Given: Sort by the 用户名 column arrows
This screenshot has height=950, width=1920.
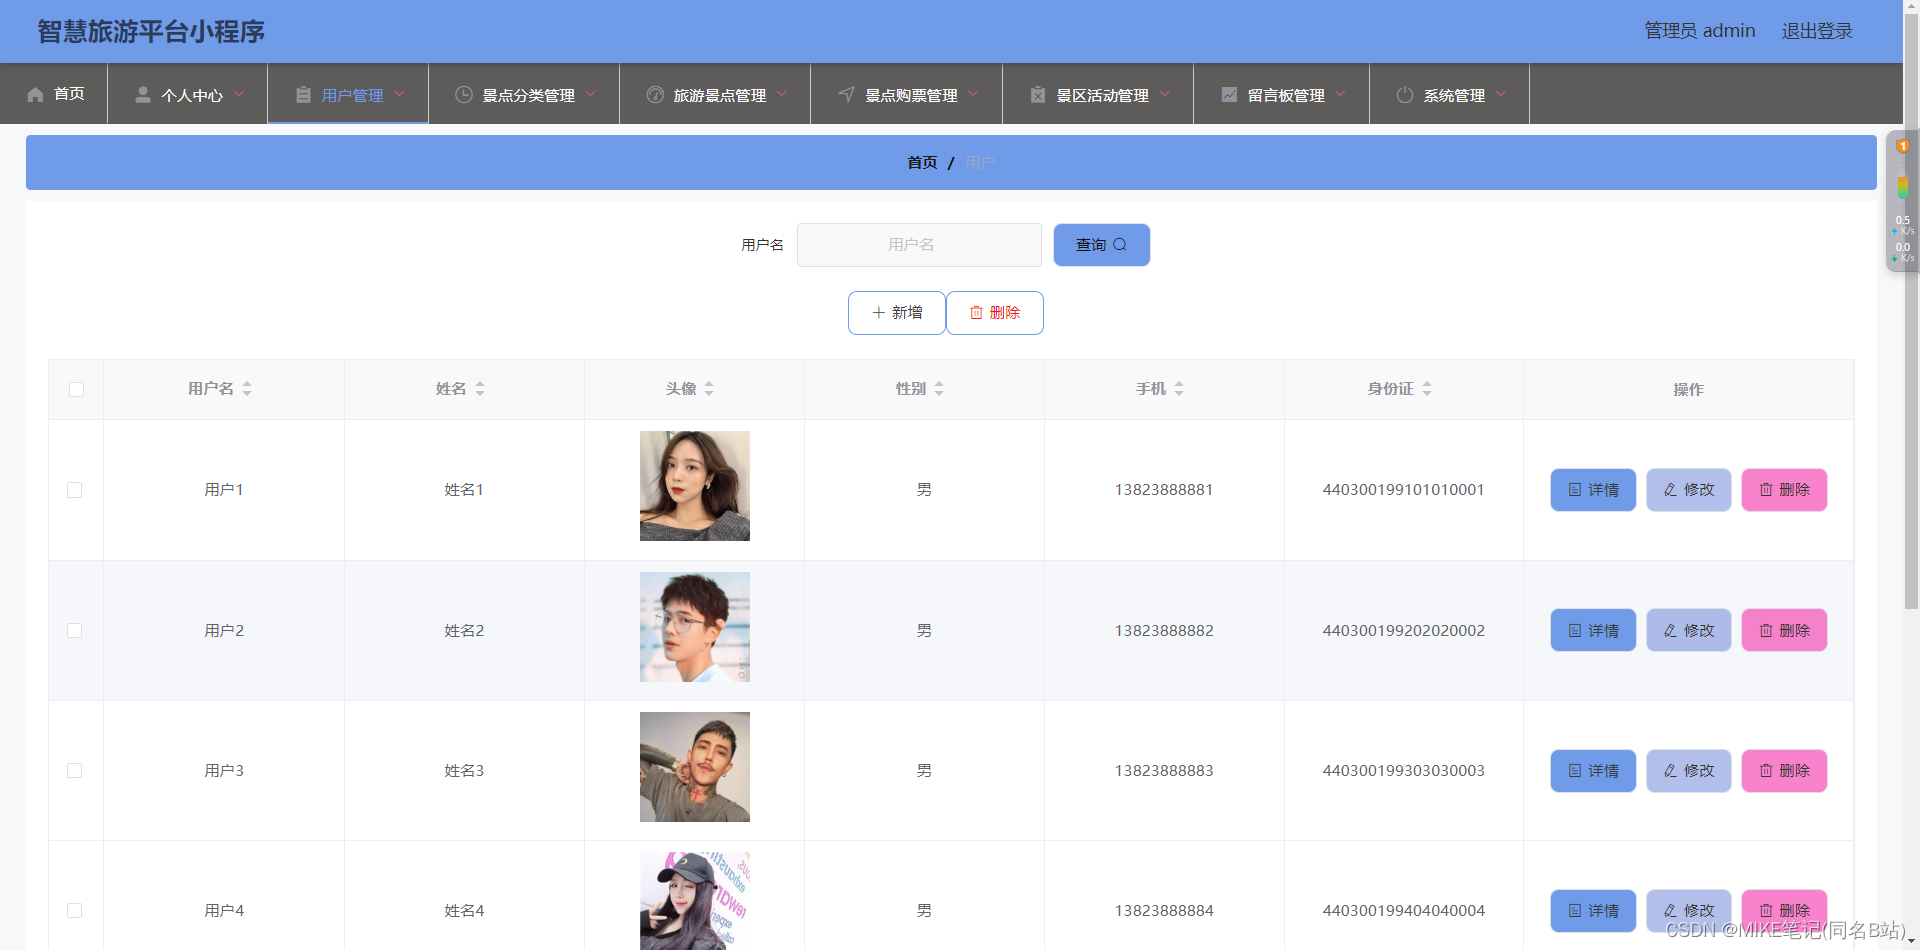Looking at the screenshot, I should [247, 389].
